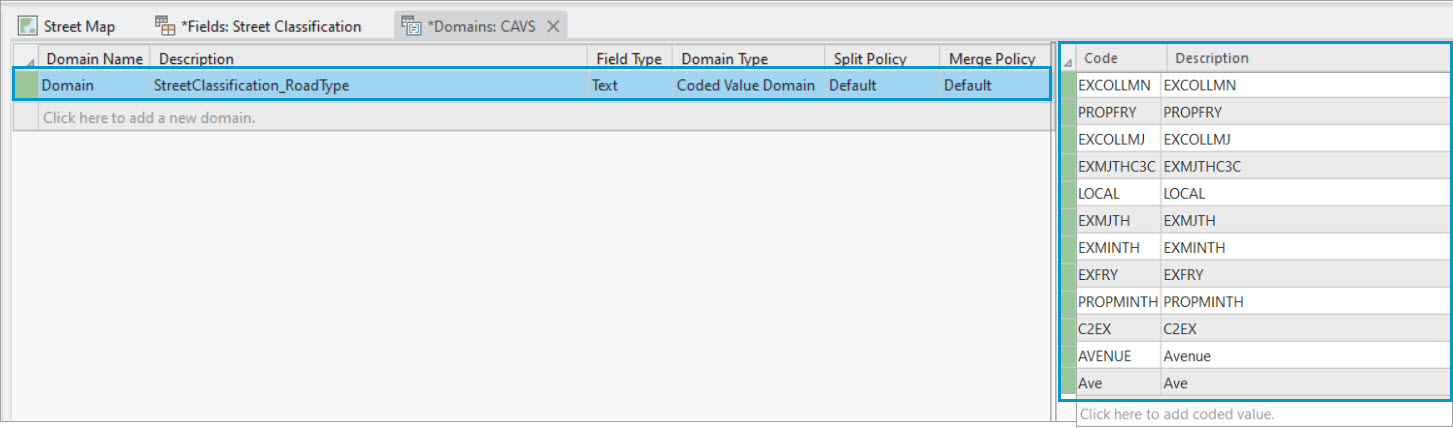
Task: Close the Domains: CAVS tab
Action: 553,26
